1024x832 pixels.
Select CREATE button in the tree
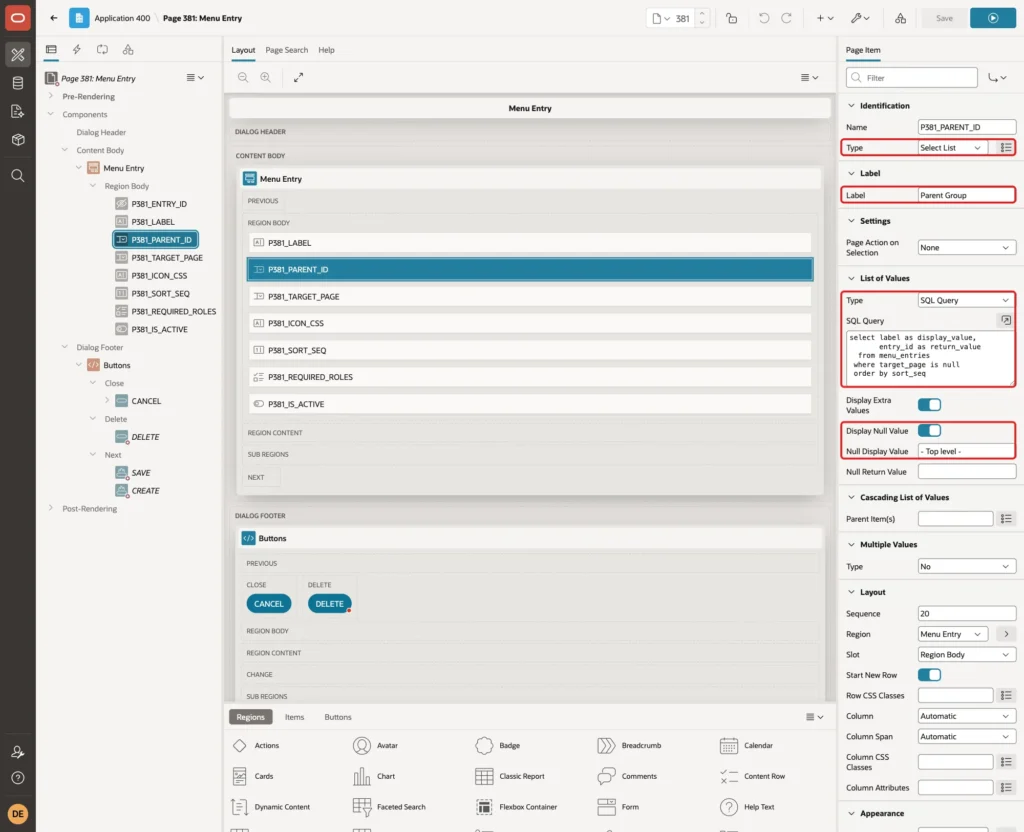pos(145,490)
